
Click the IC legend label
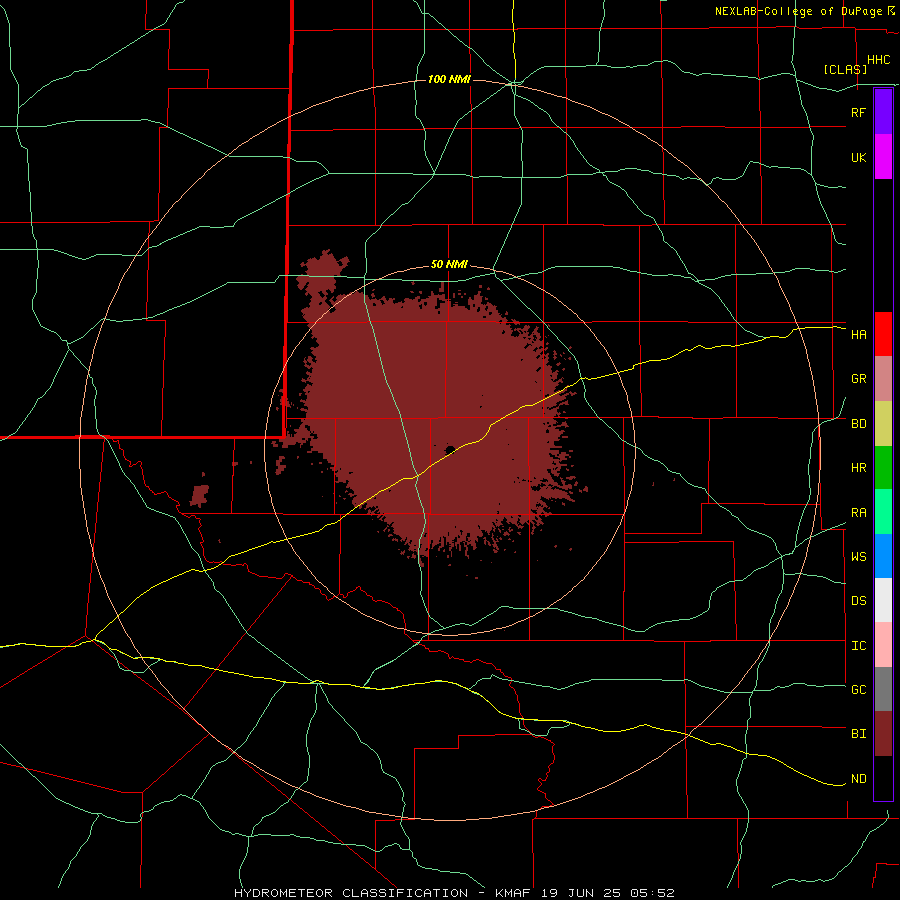point(858,646)
